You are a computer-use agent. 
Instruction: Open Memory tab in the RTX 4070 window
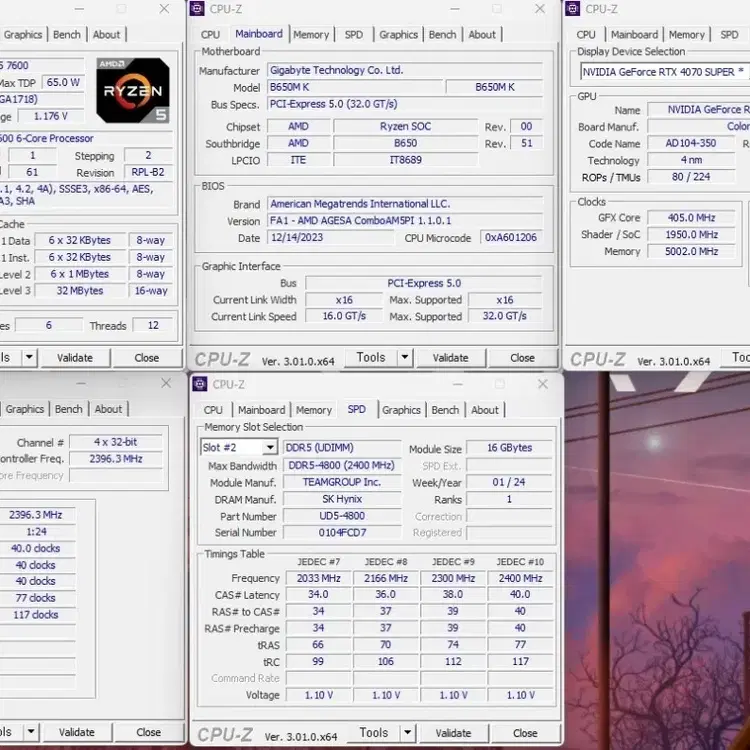(686, 35)
